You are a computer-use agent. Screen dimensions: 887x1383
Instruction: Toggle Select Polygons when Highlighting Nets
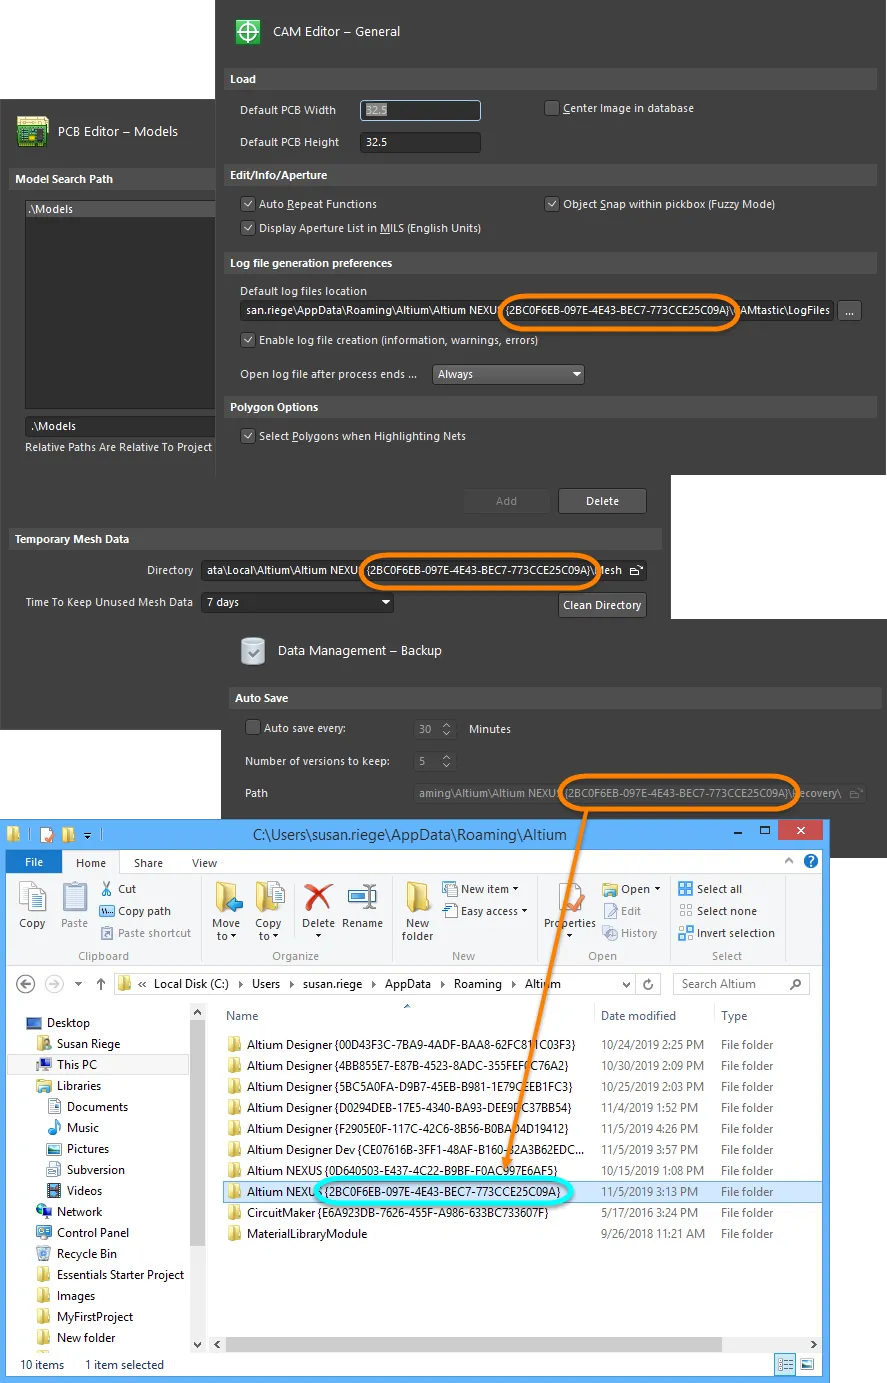tap(248, 436)
